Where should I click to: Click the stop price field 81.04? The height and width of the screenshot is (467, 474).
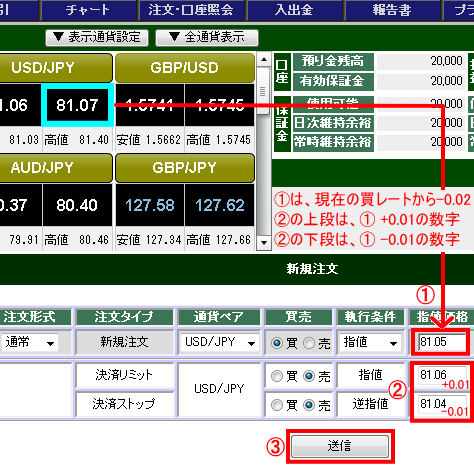pos(442,404)
